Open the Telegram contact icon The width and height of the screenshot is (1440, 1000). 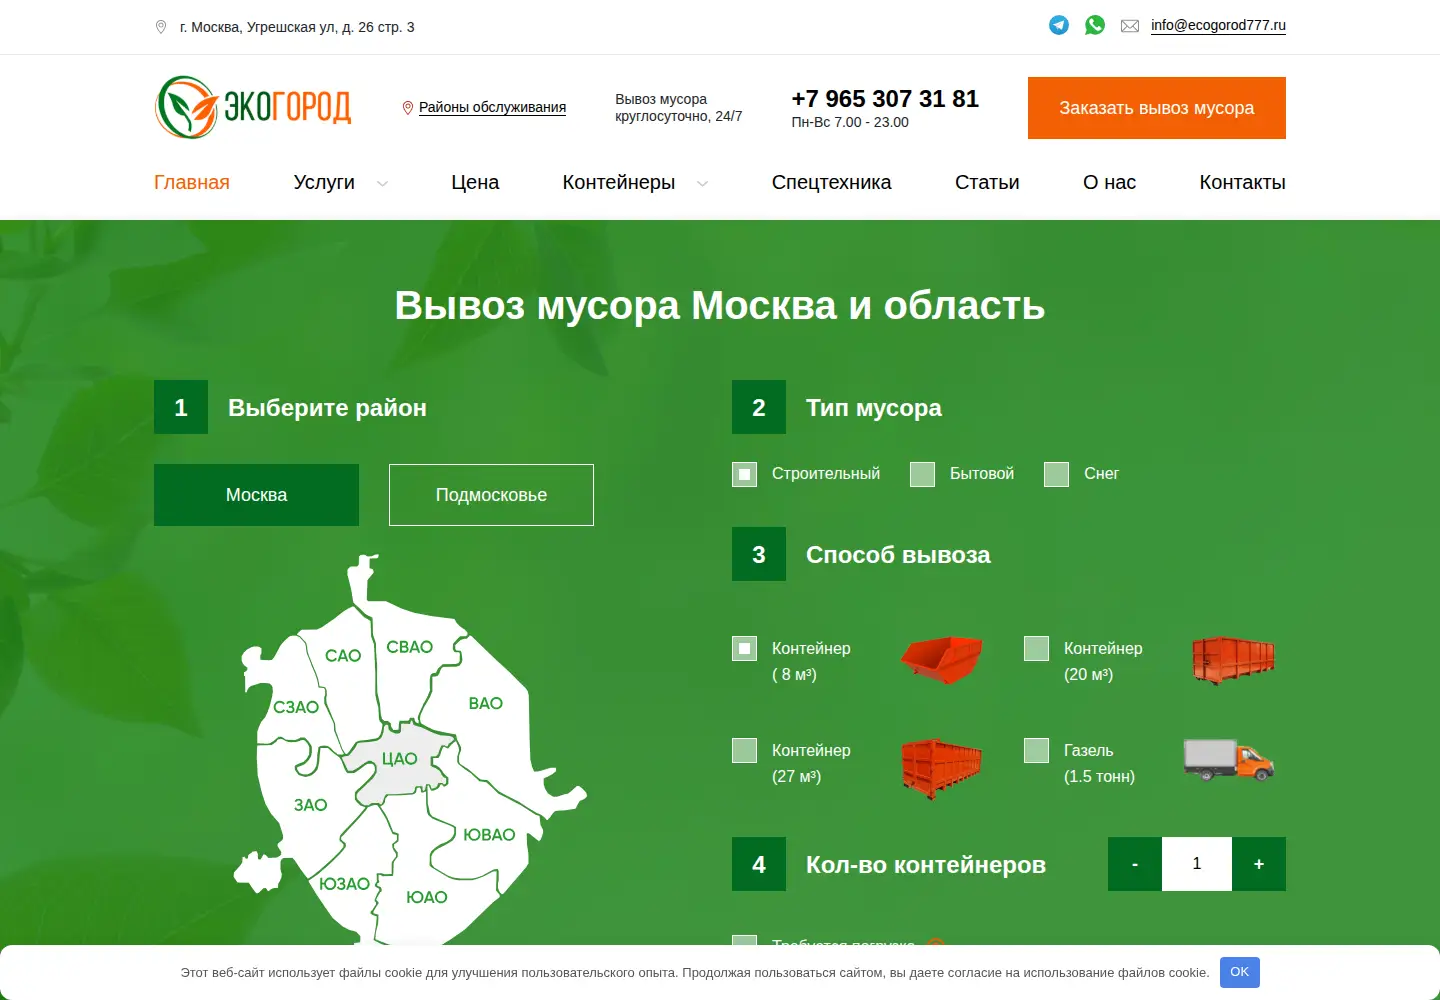click(1059, 25)
